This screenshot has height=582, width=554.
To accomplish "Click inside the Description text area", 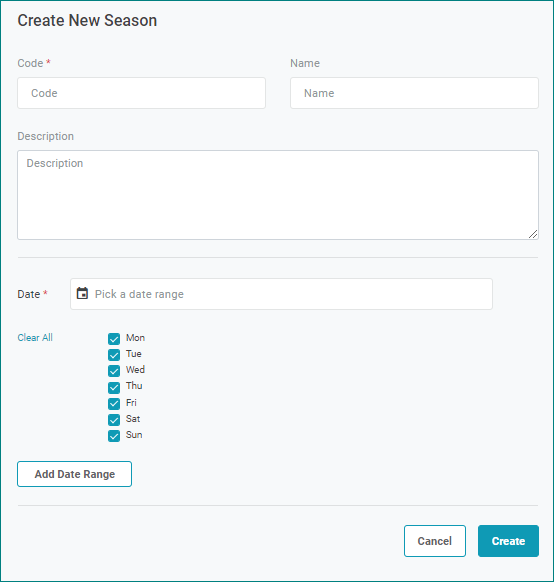I will (278, 195).
